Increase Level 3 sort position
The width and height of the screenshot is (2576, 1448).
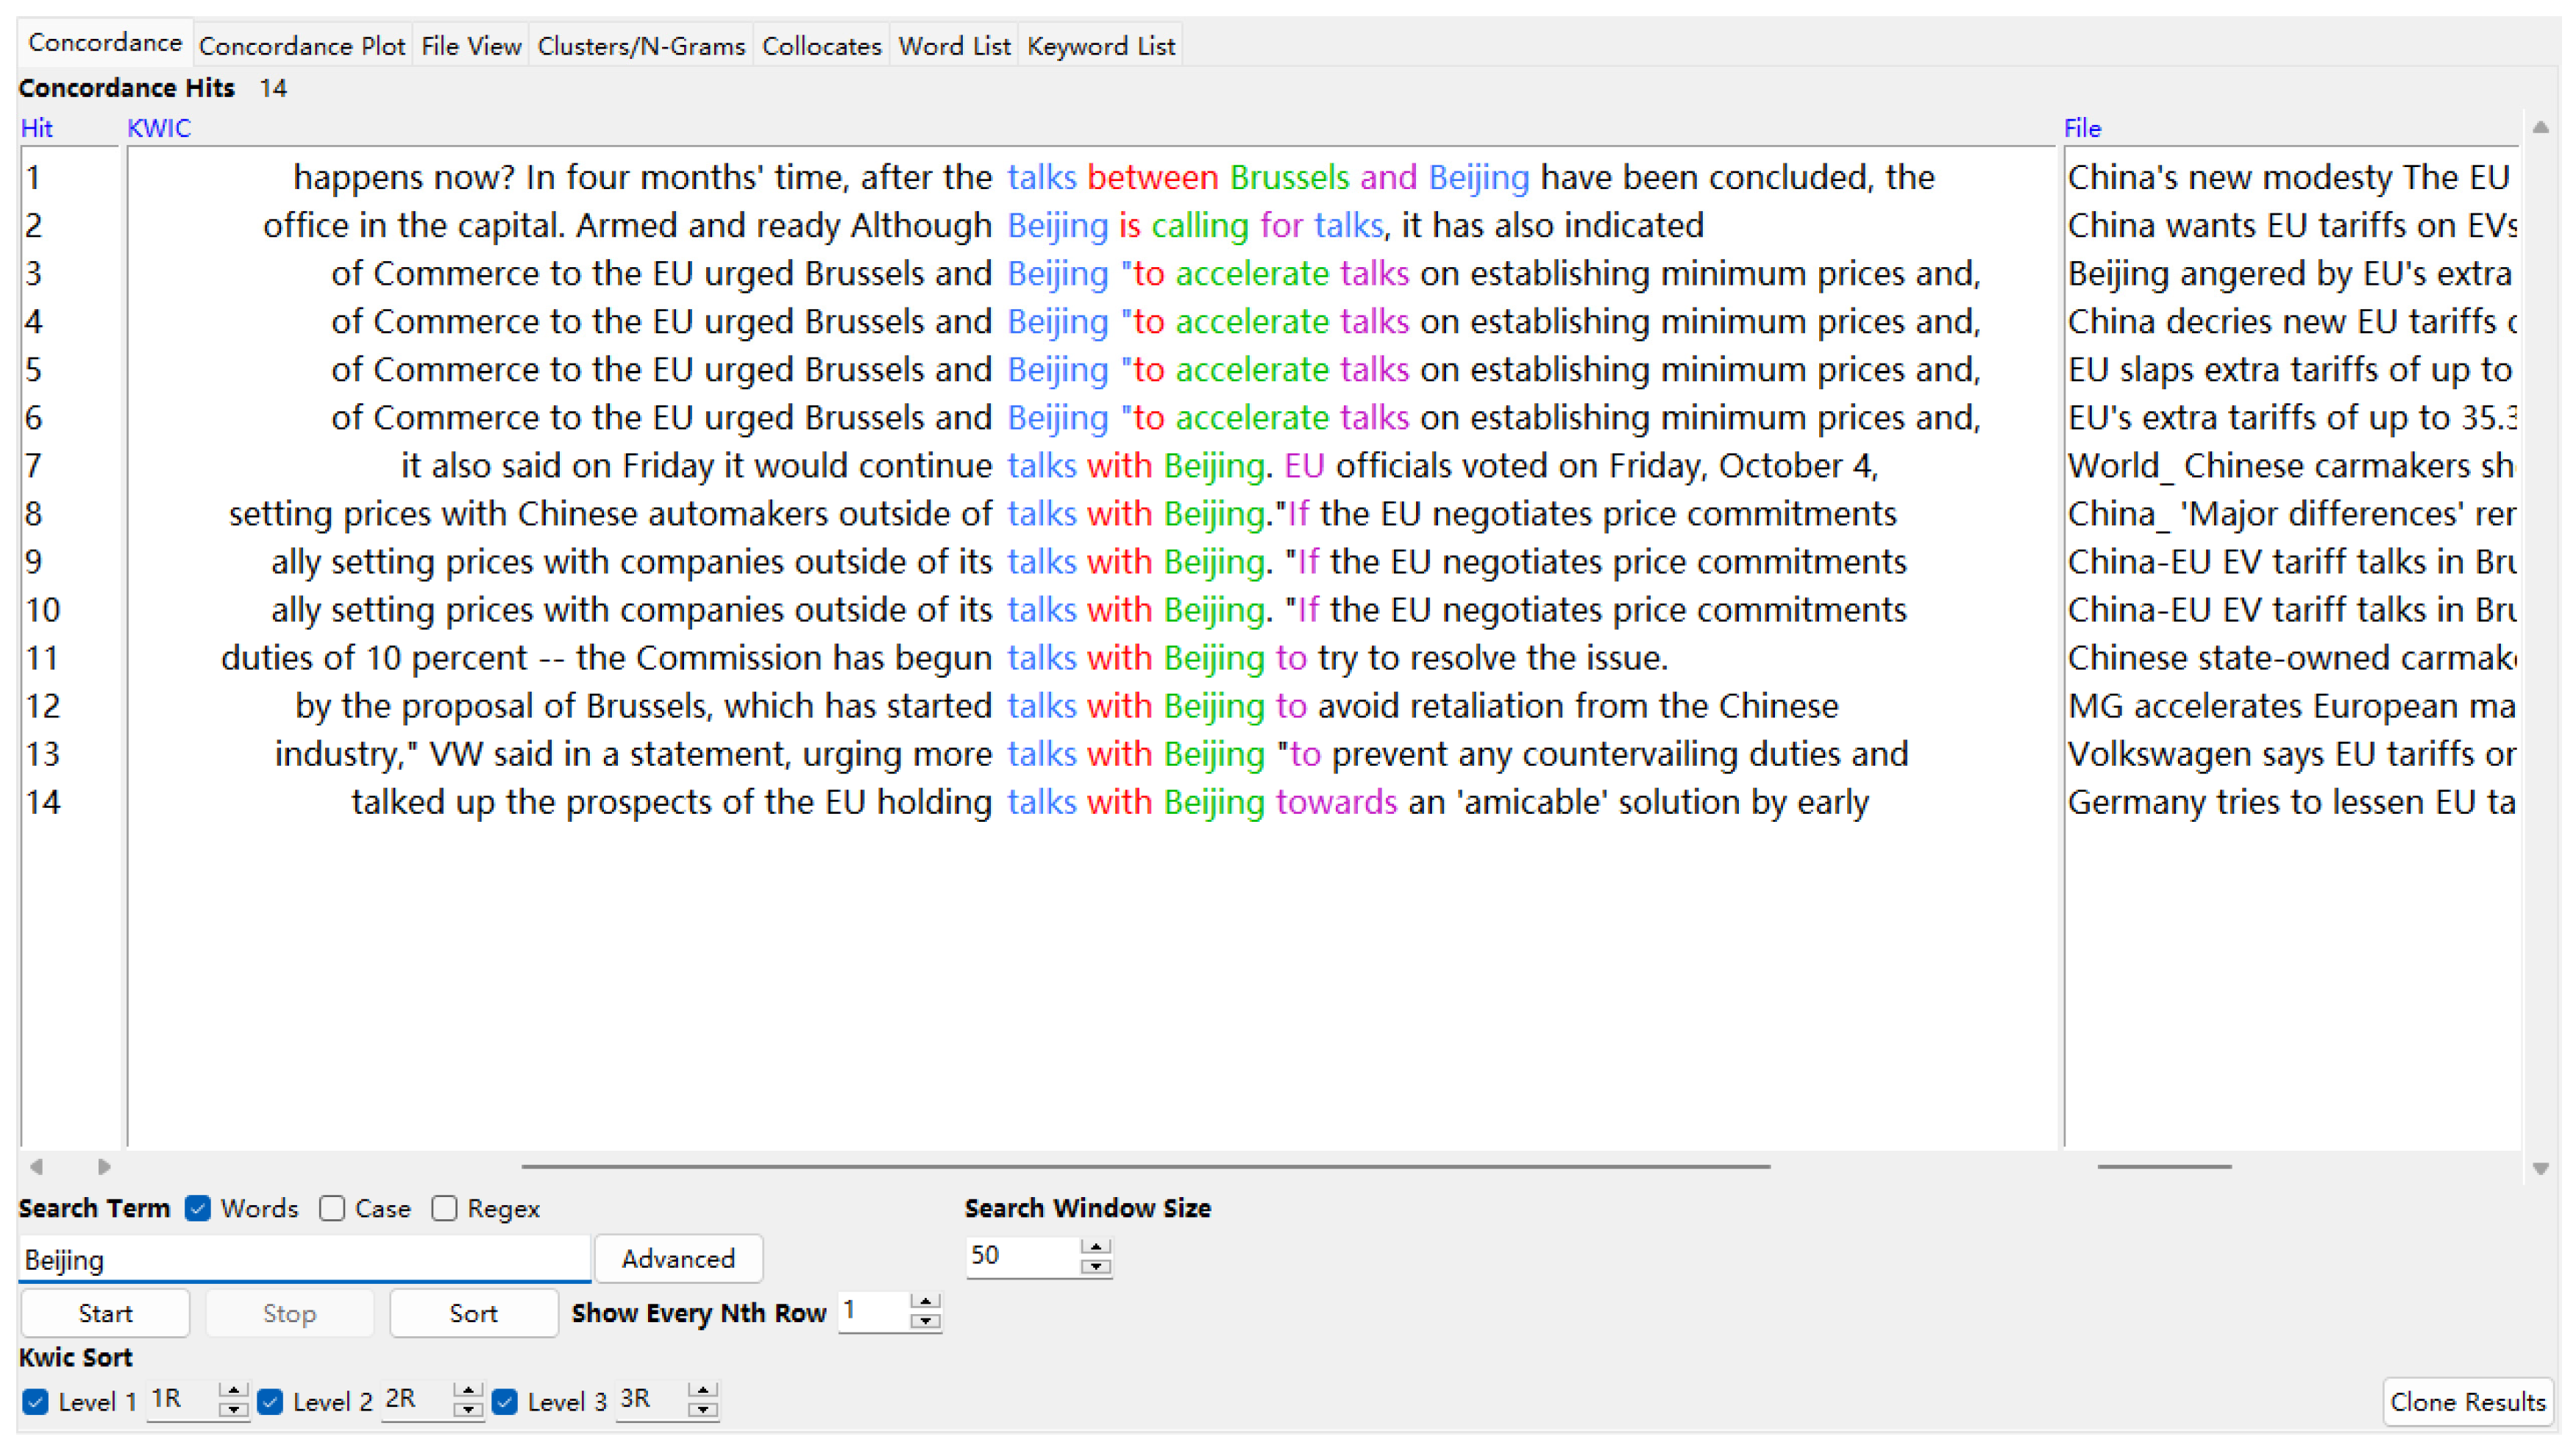(703, 1391)
